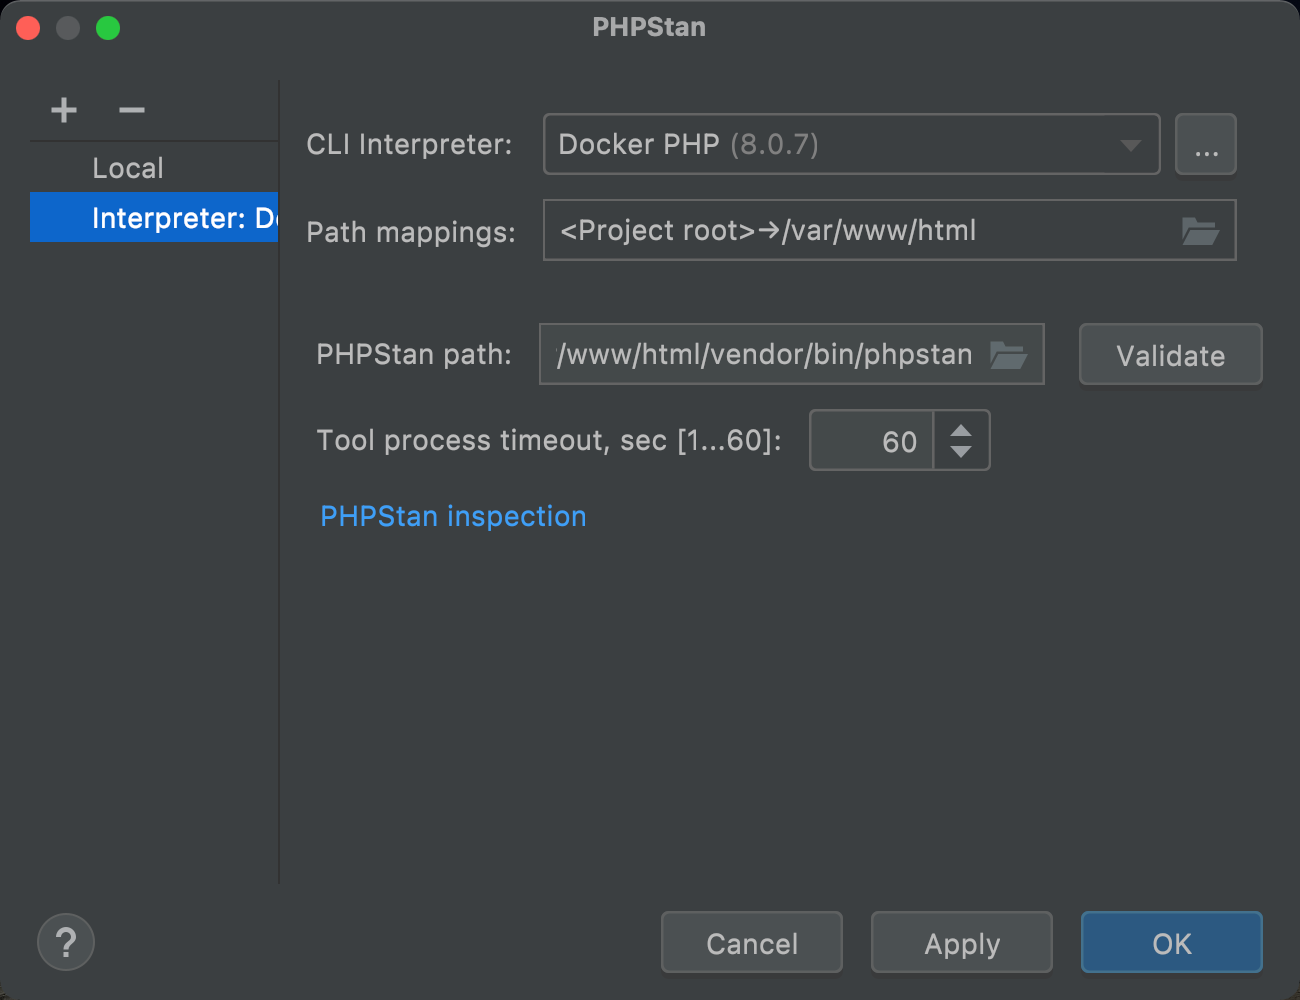Apply the PHPStan settings
The width and height of the screenshot is (1300, 1000).
pos(962,943)
